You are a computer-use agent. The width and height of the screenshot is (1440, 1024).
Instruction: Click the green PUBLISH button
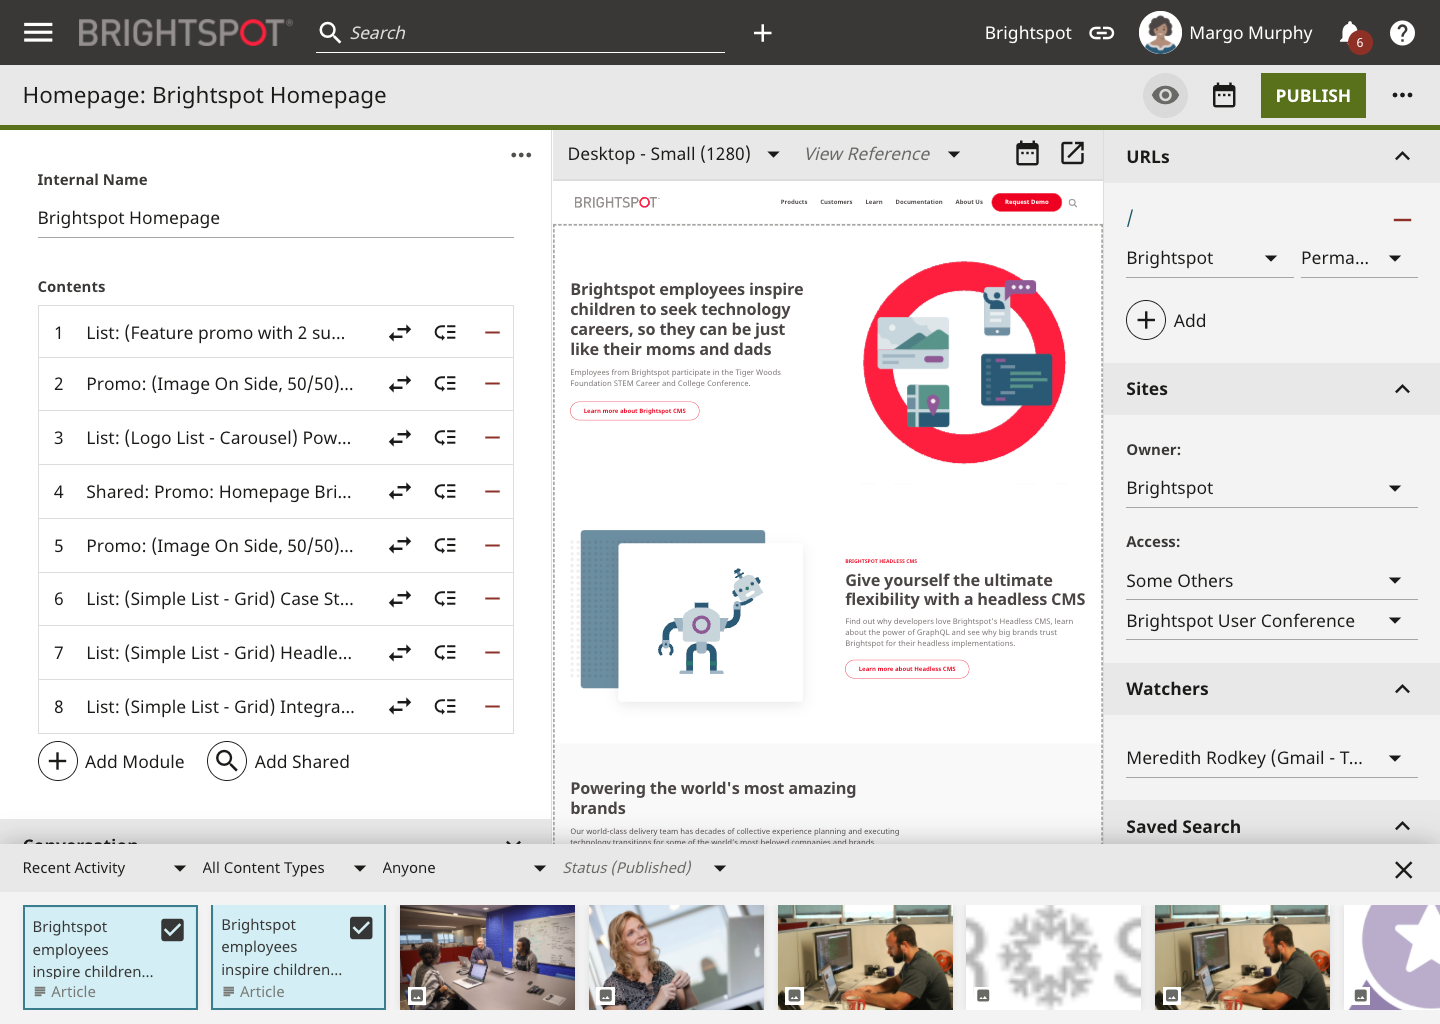(1313, 96)
